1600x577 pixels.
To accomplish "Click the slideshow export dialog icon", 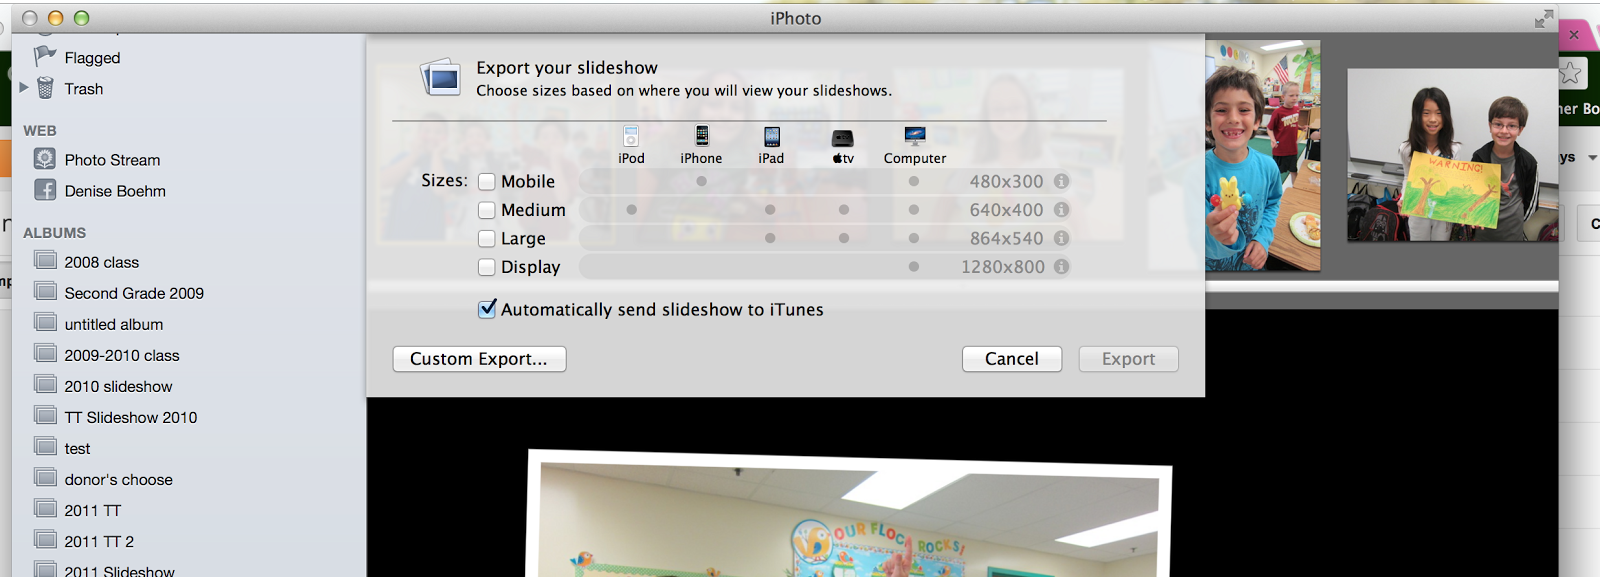I will point(440,77).
